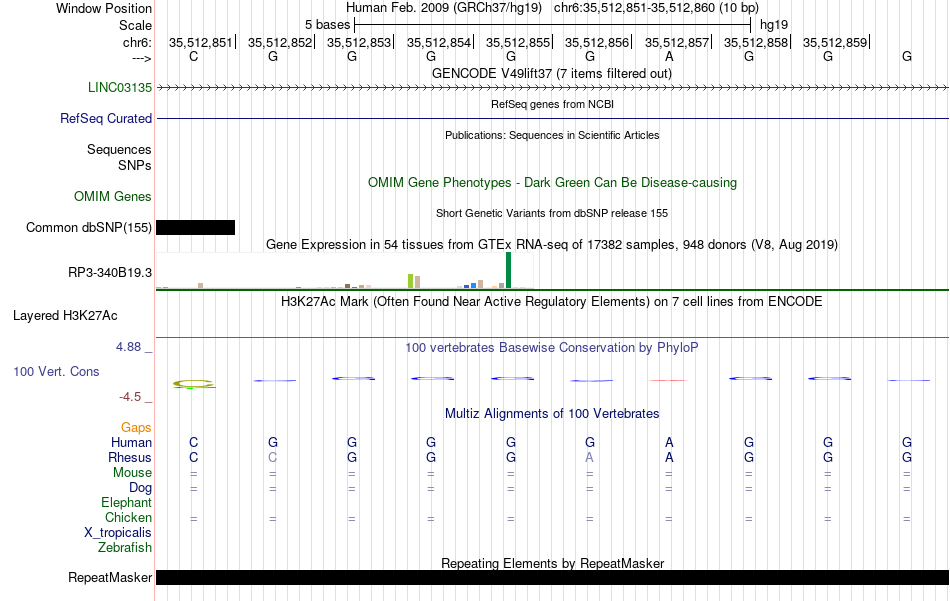Viewport: 950px width, 601px height.
Task: Click the H3K27Ac Mark track title
Action: (552, 301)
